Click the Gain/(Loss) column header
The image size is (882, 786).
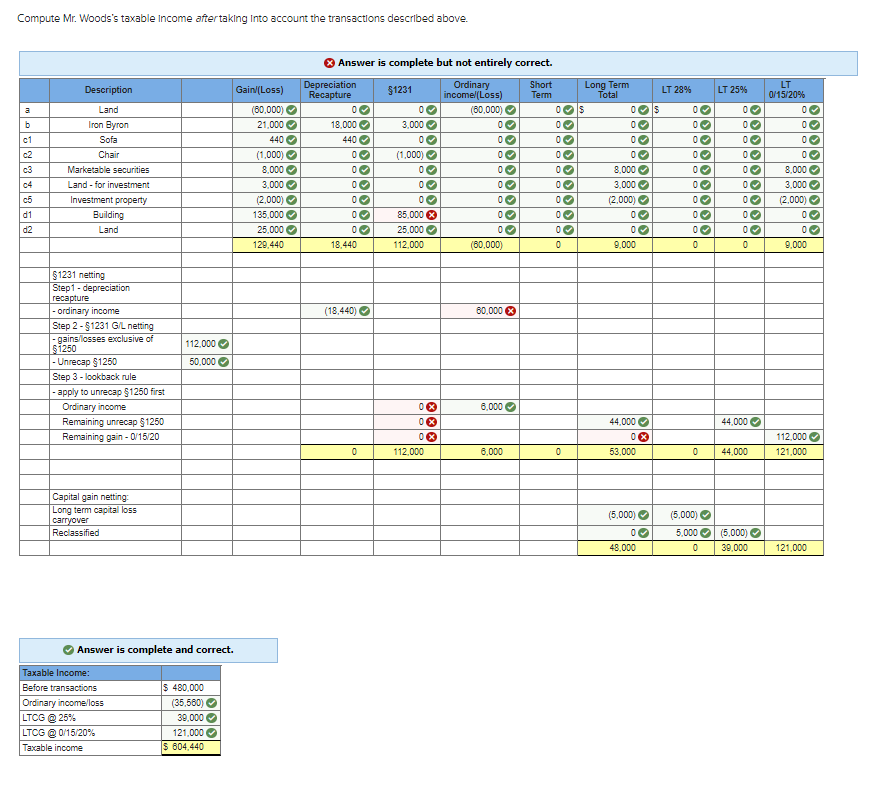267,90
